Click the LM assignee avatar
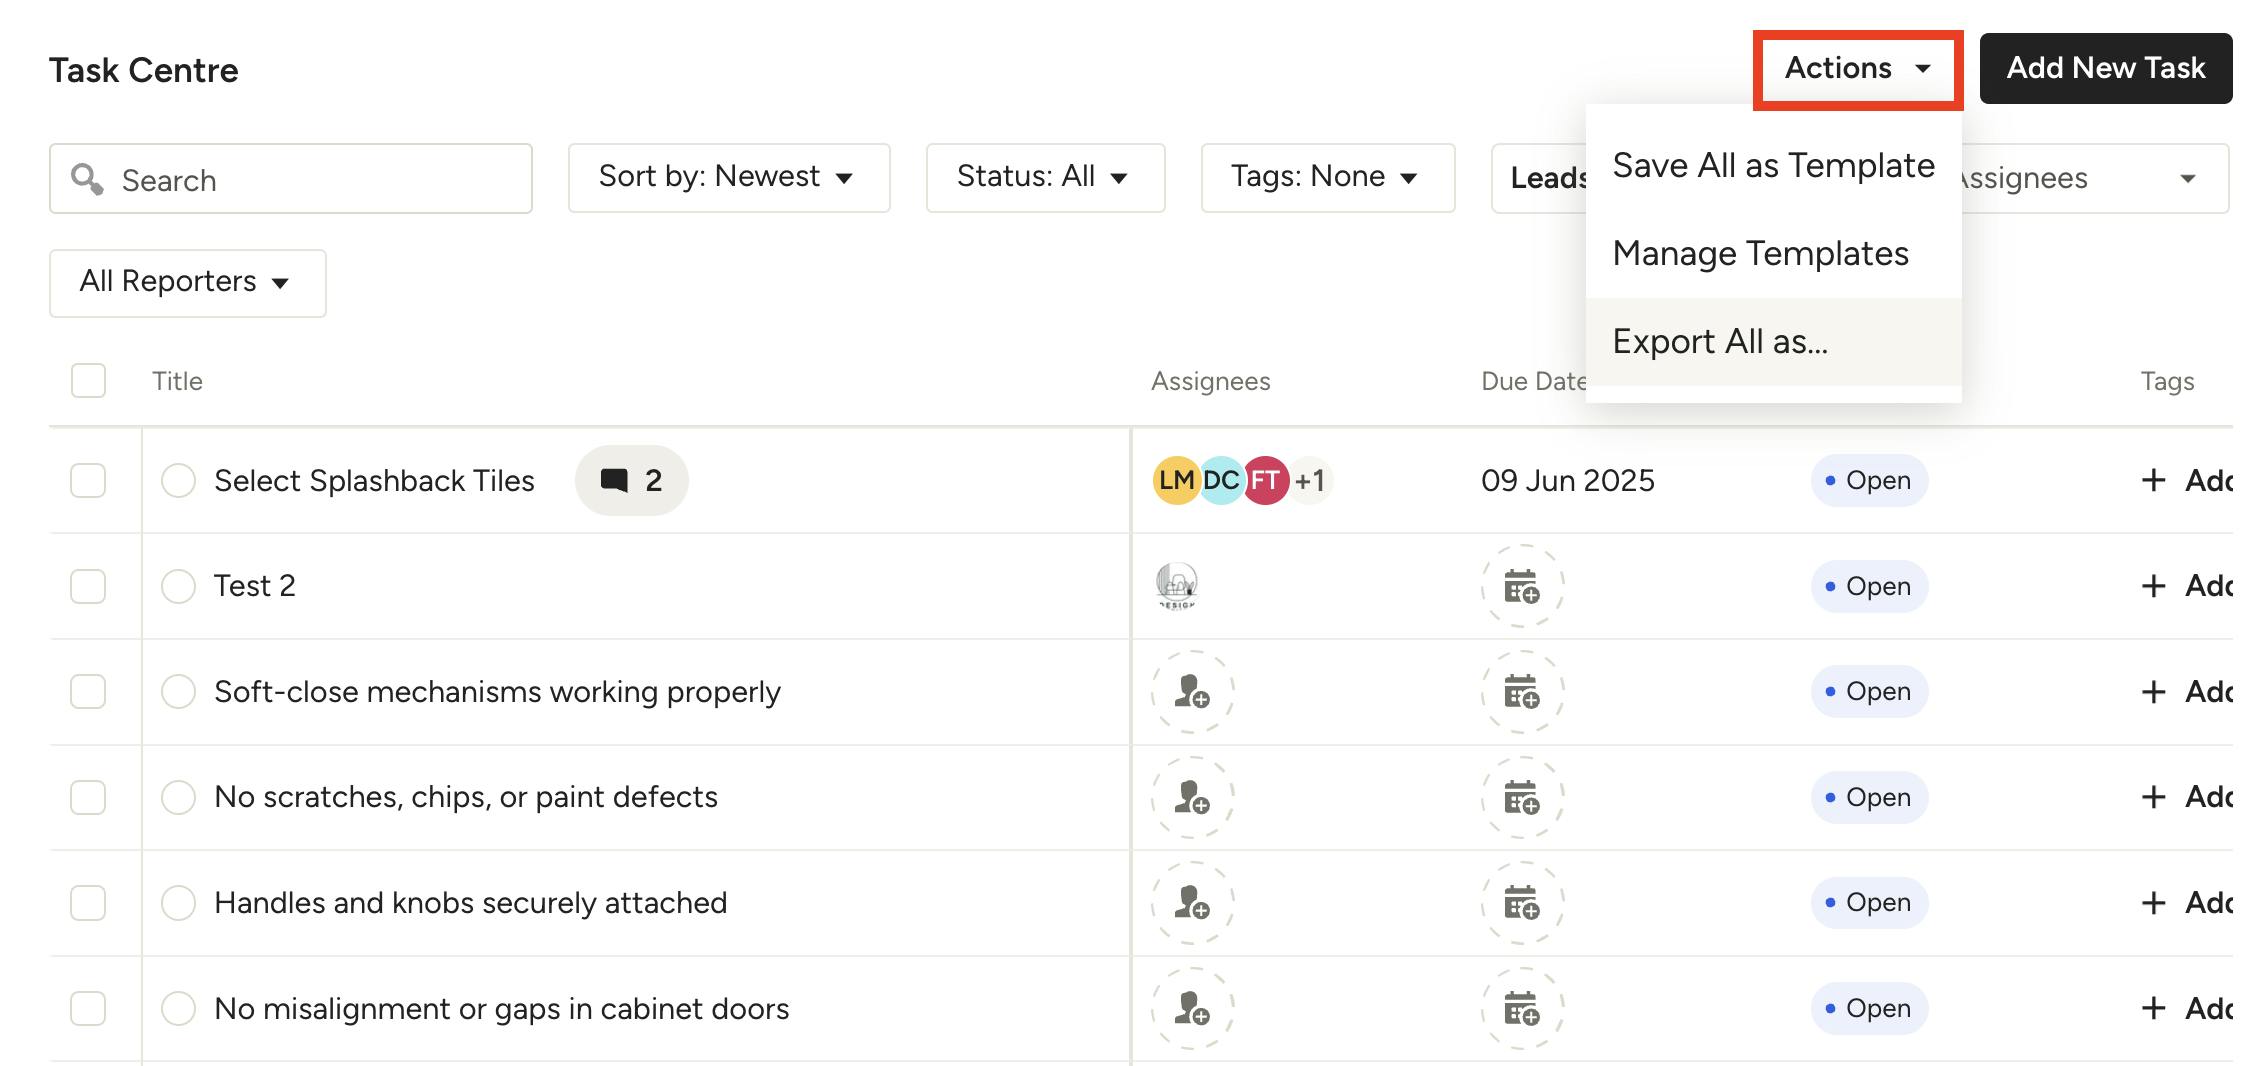Image resolution: width=2266 pixels, height=1066 pixels. click(x=1175, y=481)
